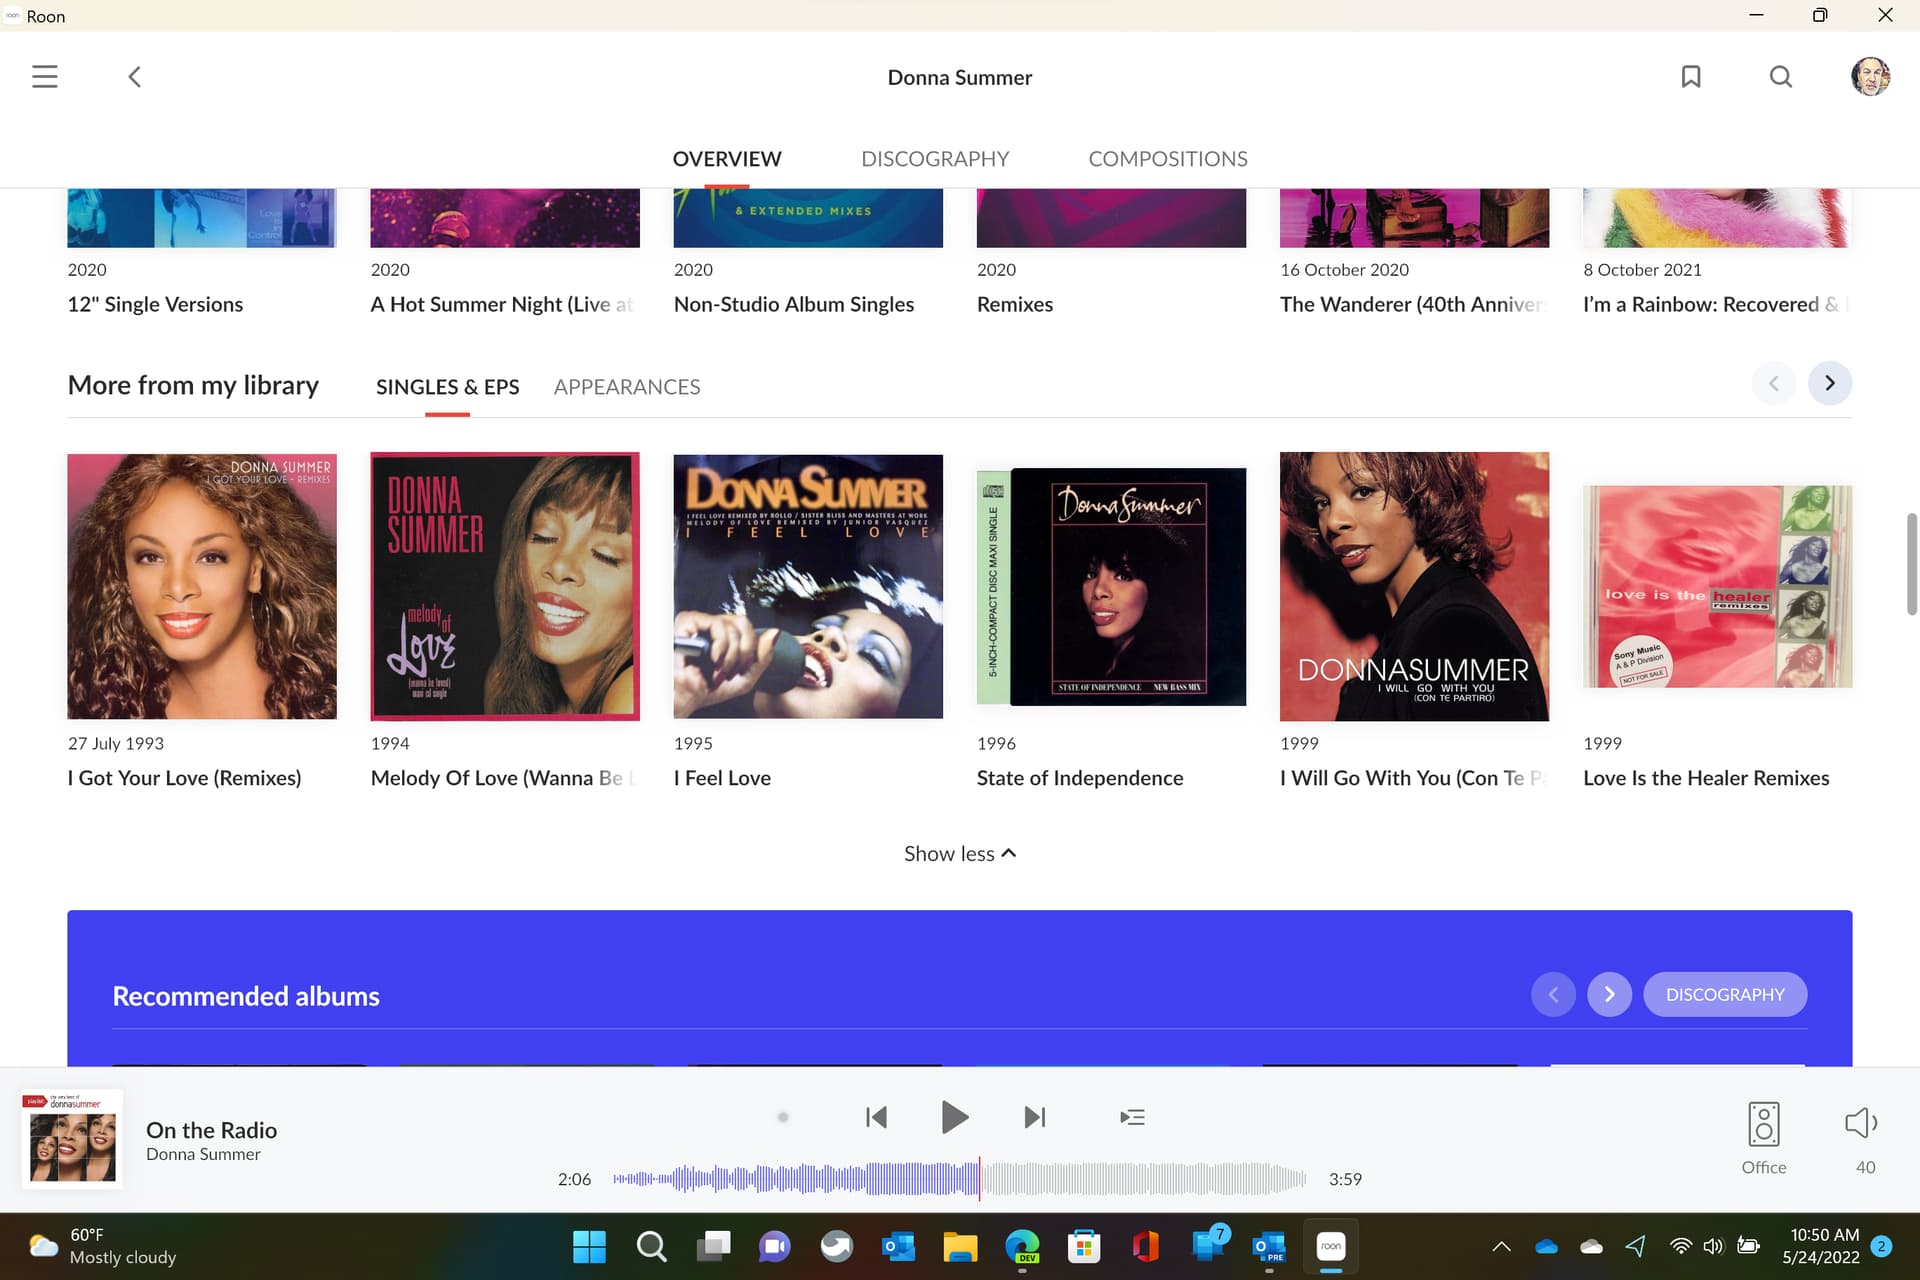Go to previous Recommended albums page
This screenshot has height=1280, width=1920.
pos(1553,994)
